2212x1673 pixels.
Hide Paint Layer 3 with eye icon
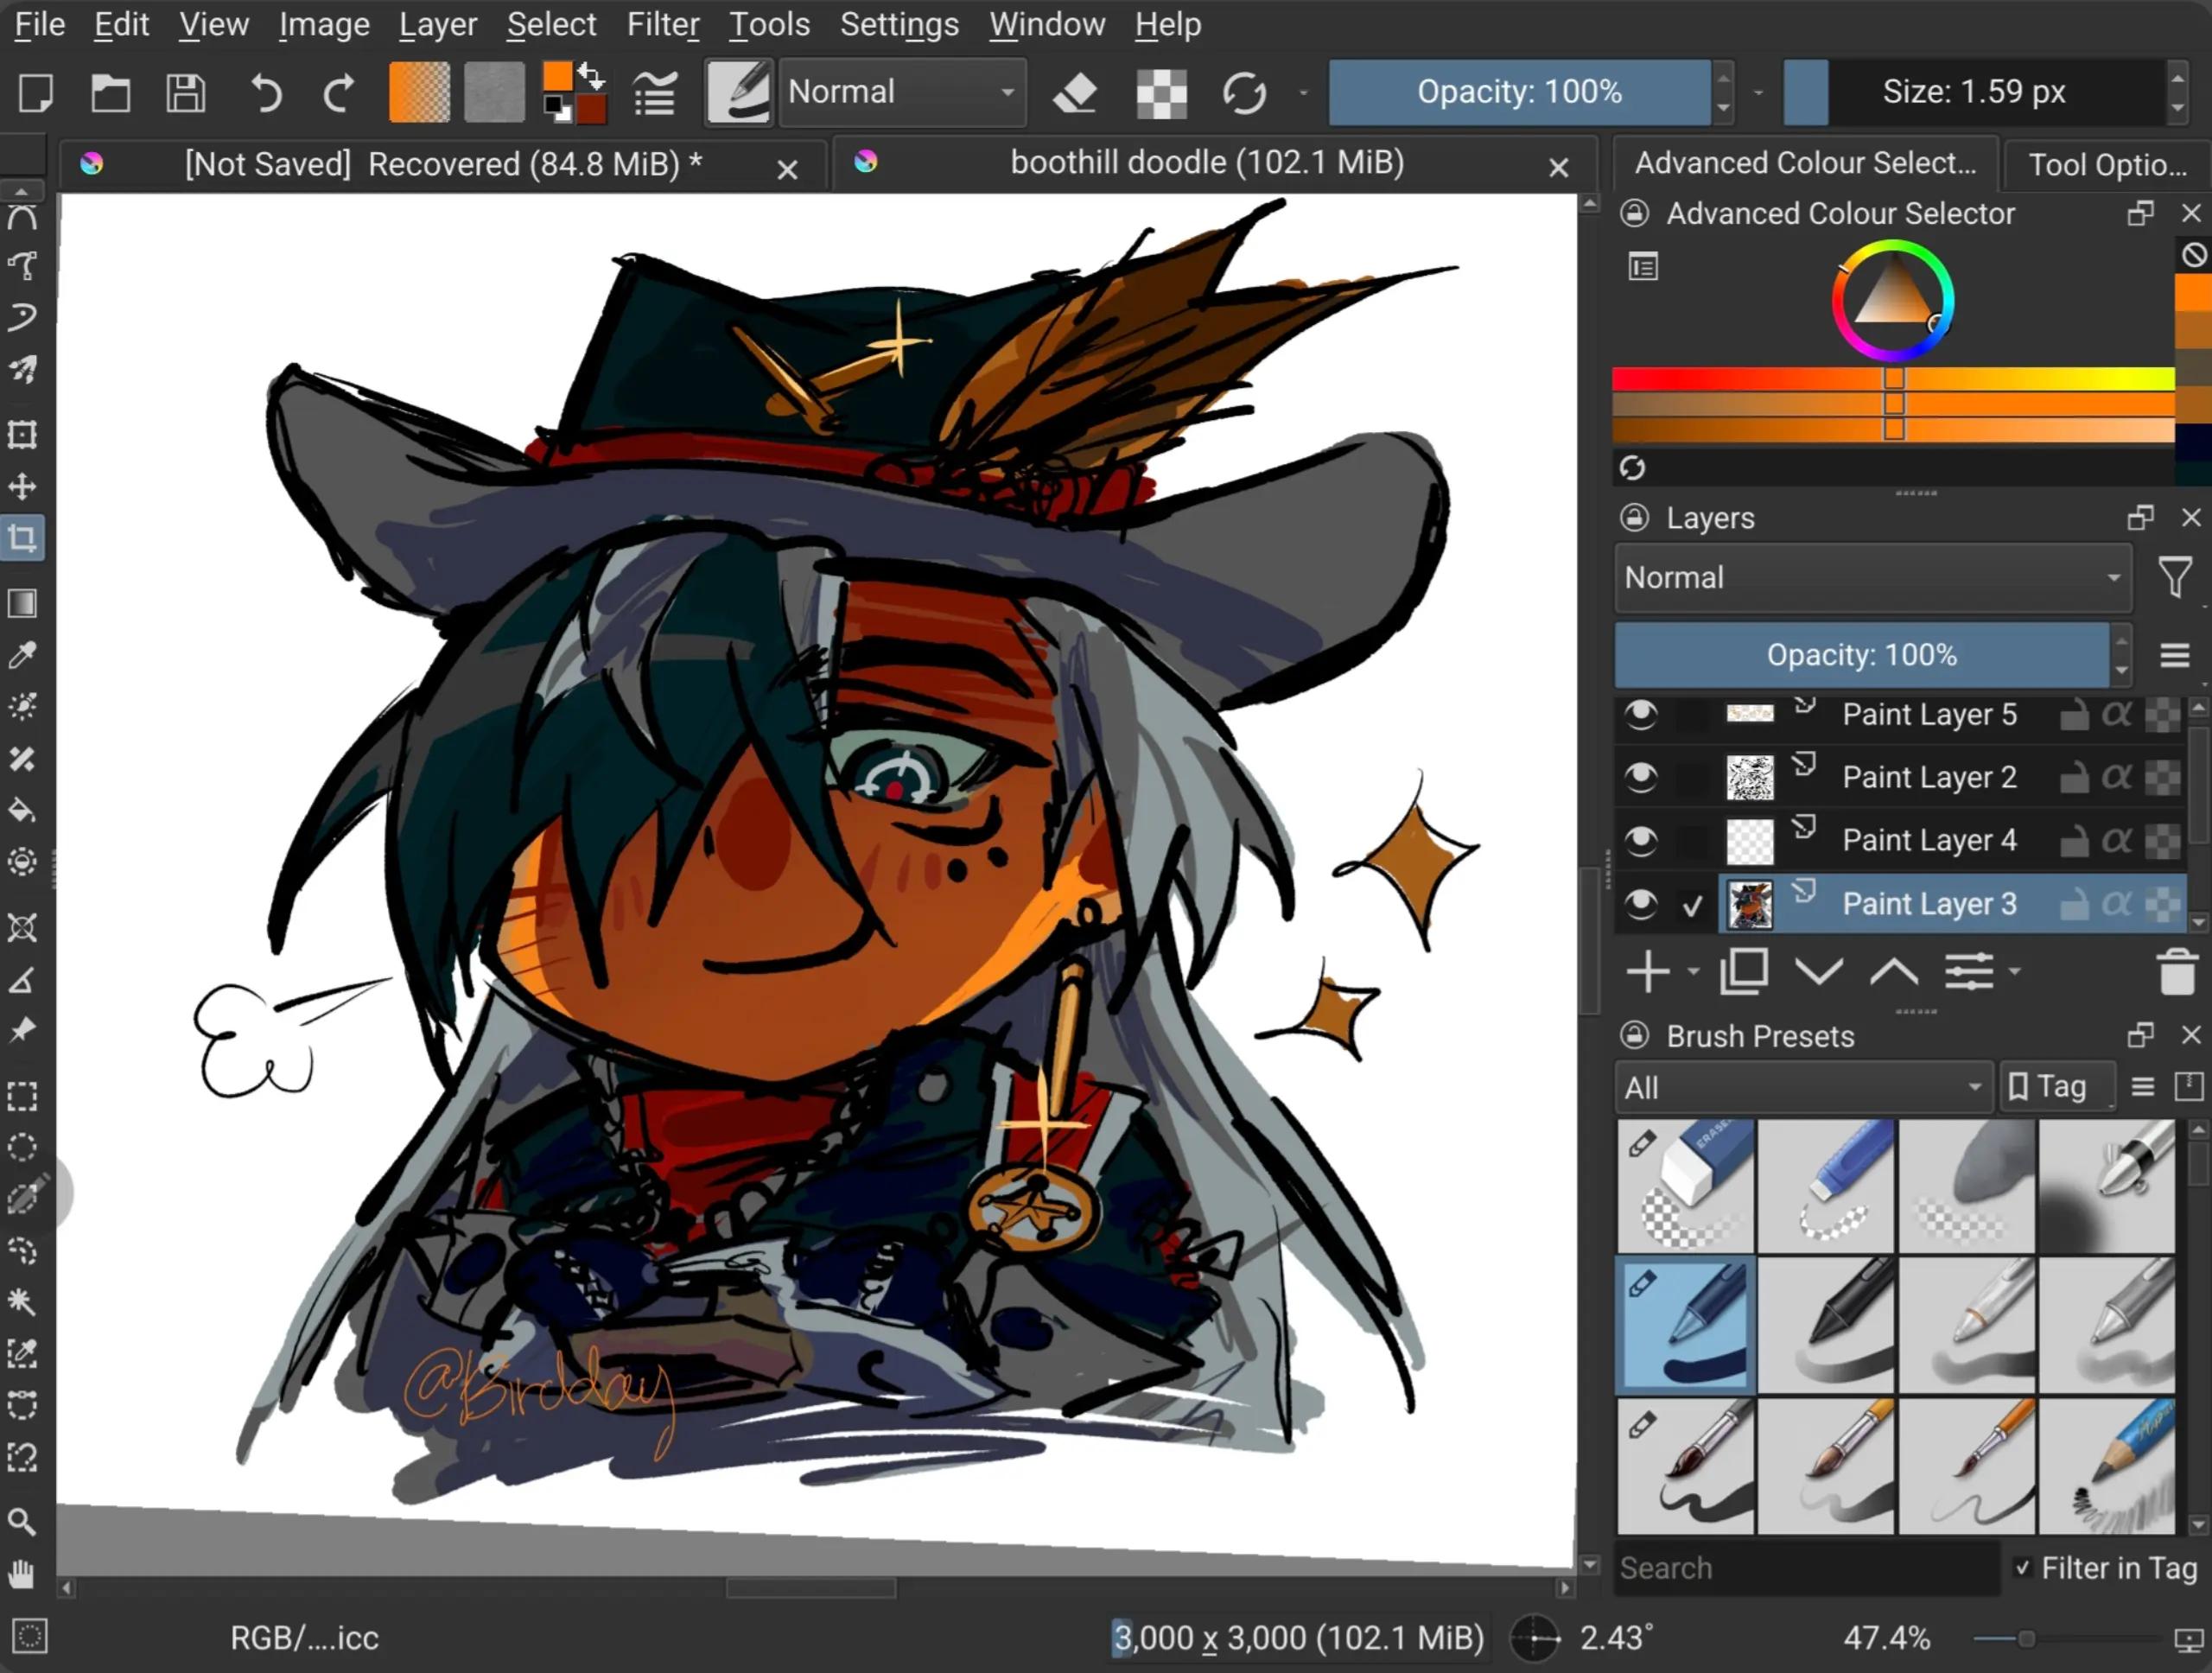(1641, 904)
